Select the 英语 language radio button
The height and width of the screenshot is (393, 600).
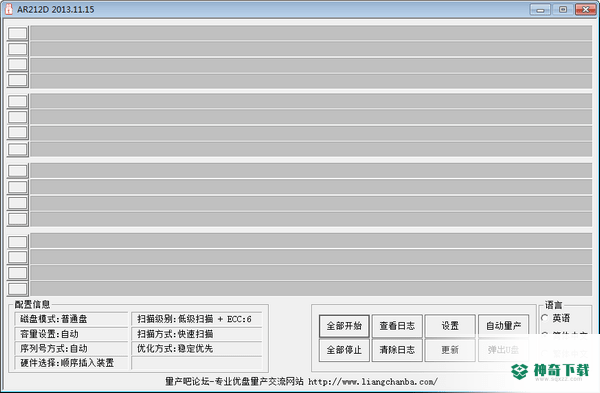pyautogui.click(x=545, y=318)
